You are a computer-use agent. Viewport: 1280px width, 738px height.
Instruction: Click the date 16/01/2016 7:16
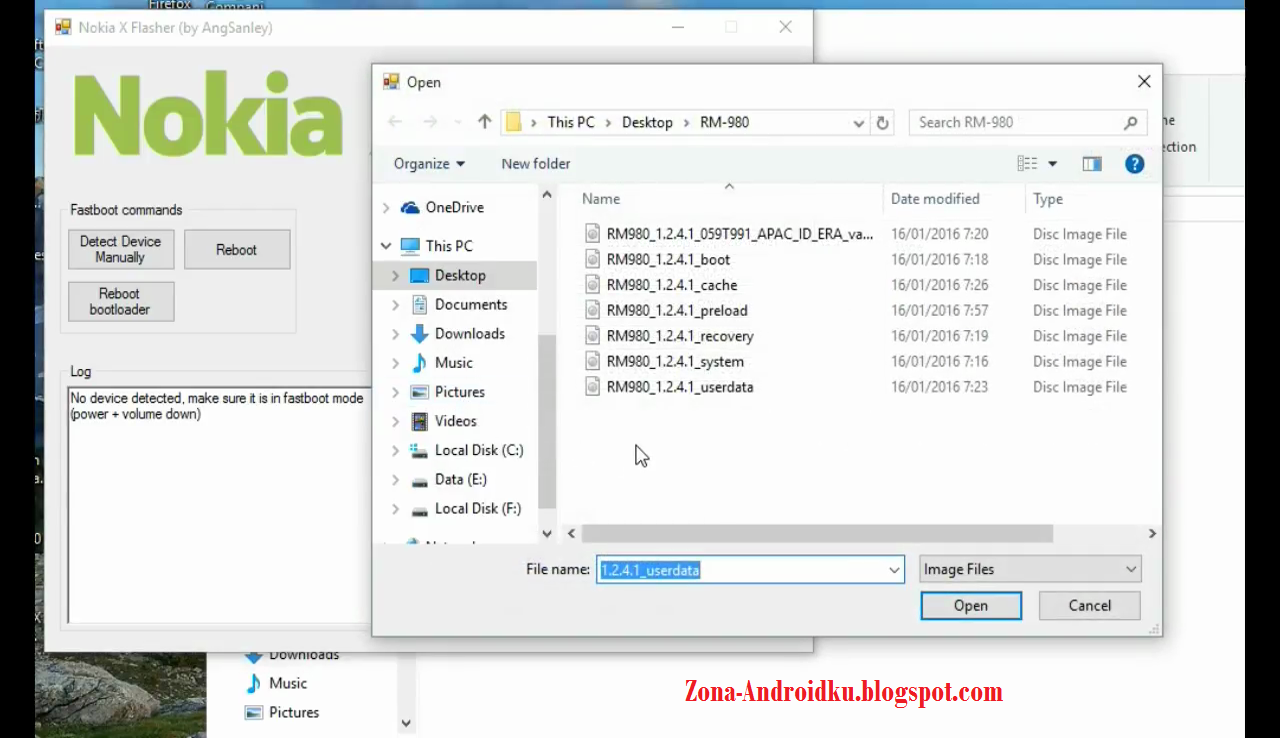click(939, 362)
